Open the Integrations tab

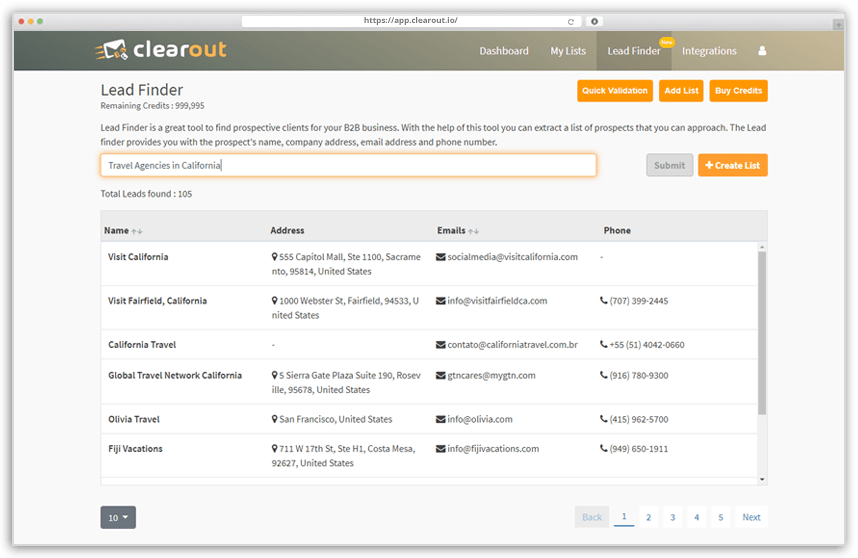pyautogui.click(x=709, y=51)
